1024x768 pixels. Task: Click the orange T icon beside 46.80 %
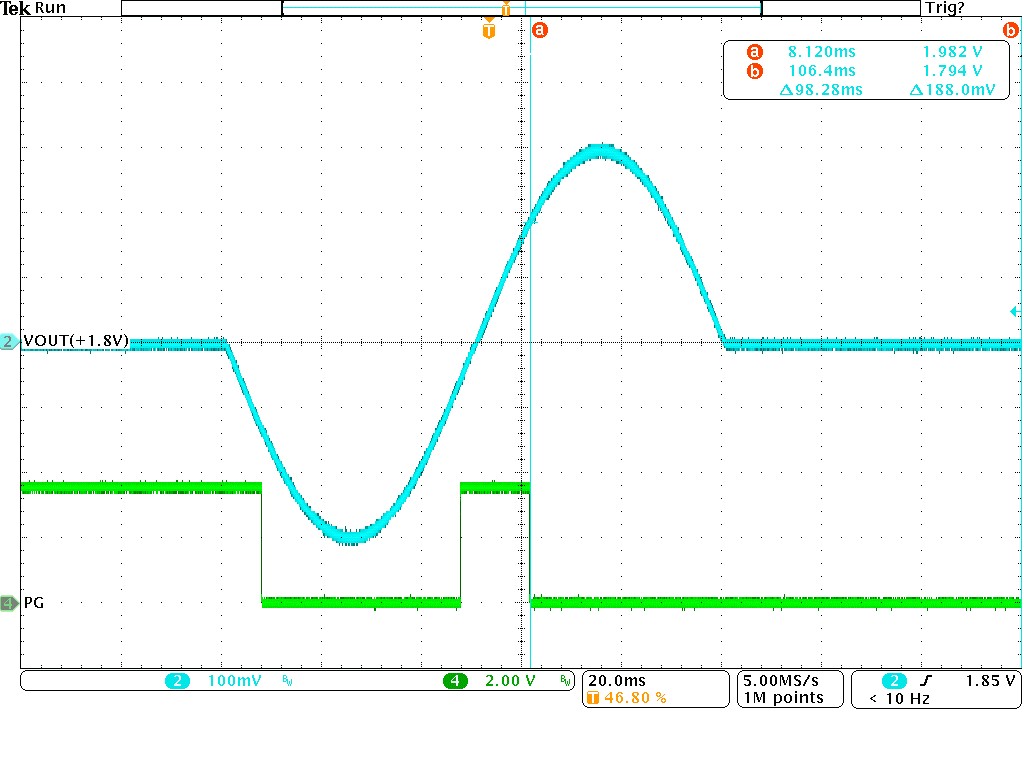[x=594, y=698]
